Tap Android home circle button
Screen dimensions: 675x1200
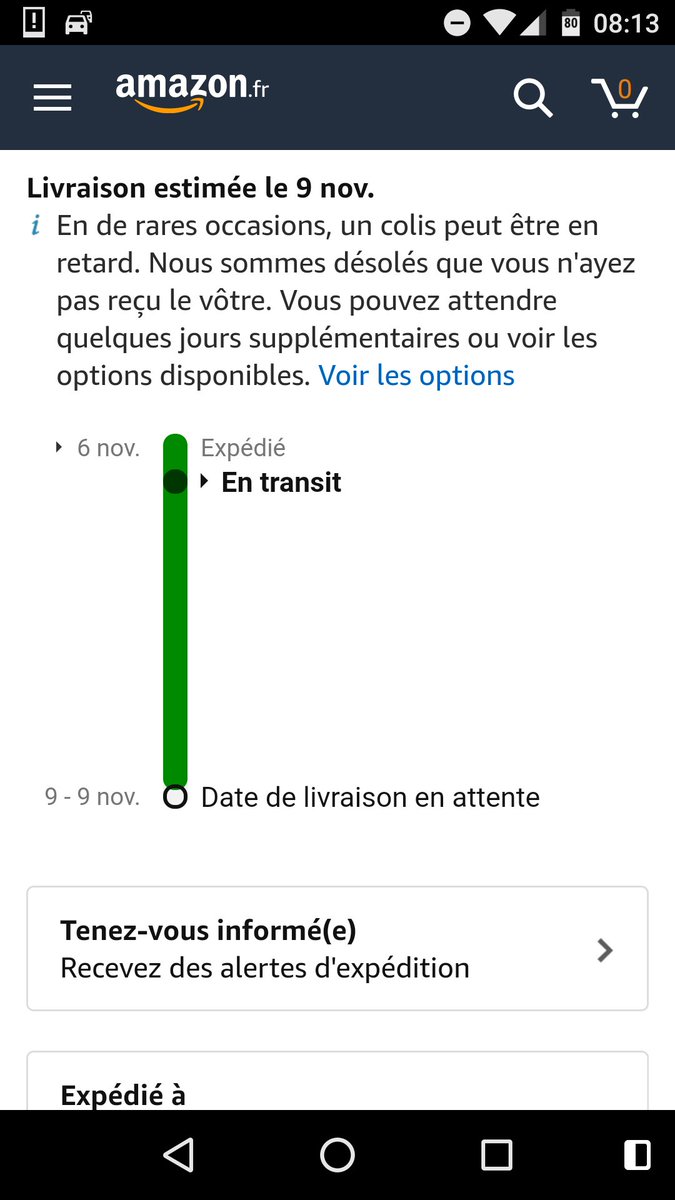click(x=337, y=1155)
